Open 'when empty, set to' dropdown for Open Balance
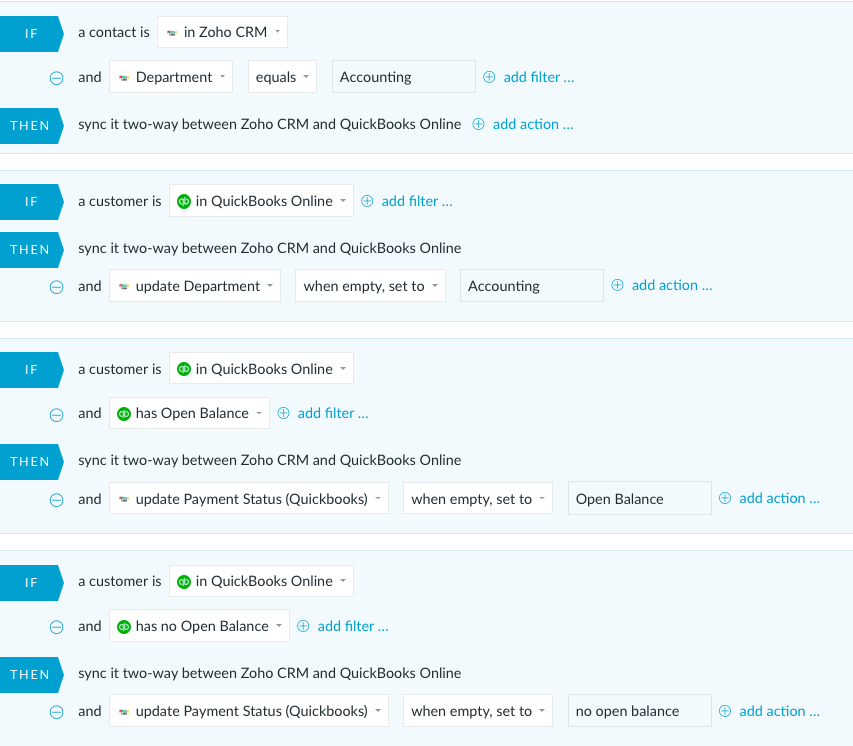853x746 pixels. point(478,498)
